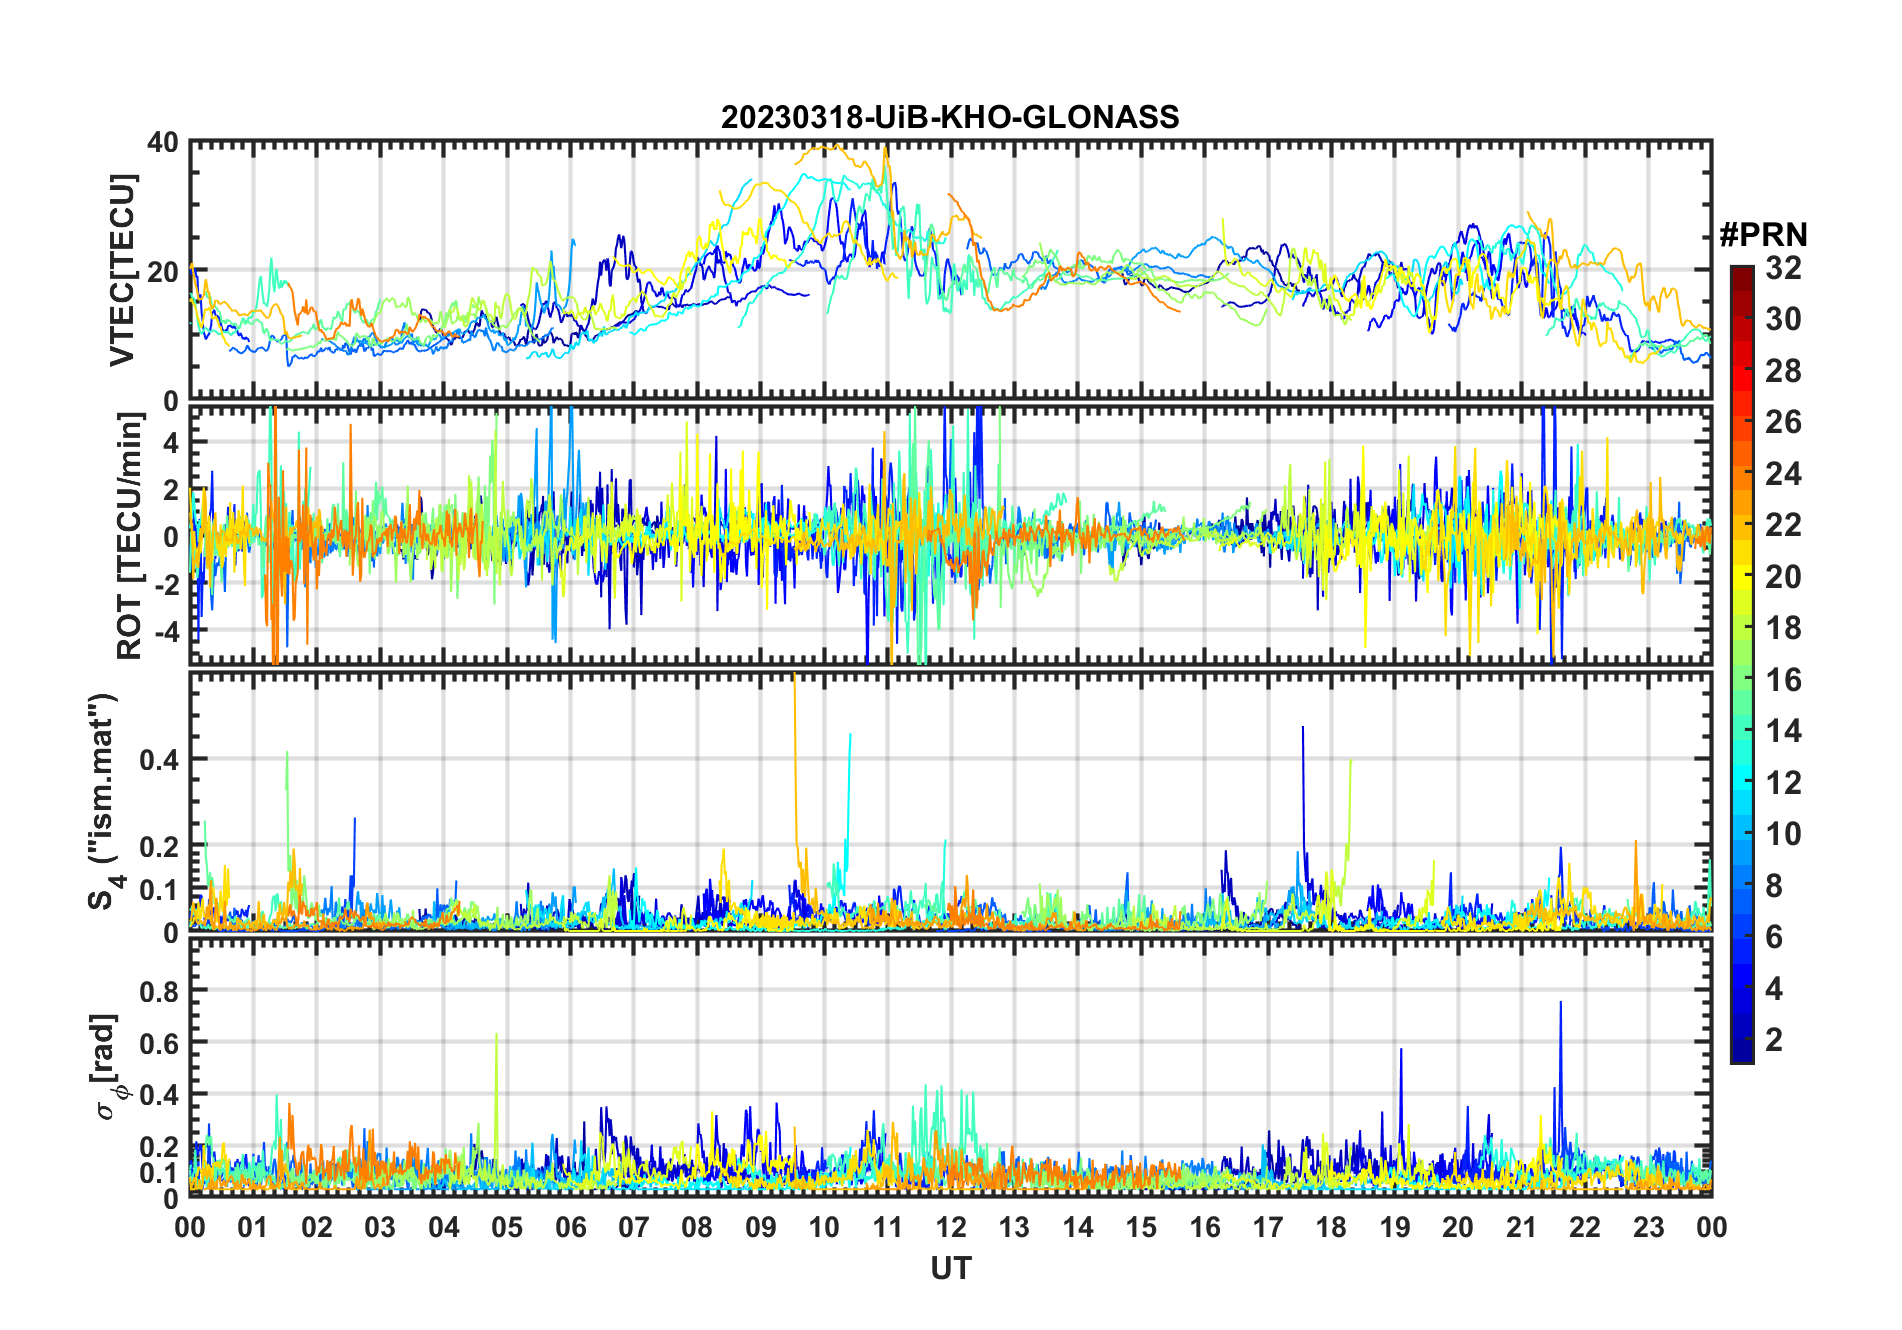Click the UT axis tick label 01

[x=253, y=1227]
